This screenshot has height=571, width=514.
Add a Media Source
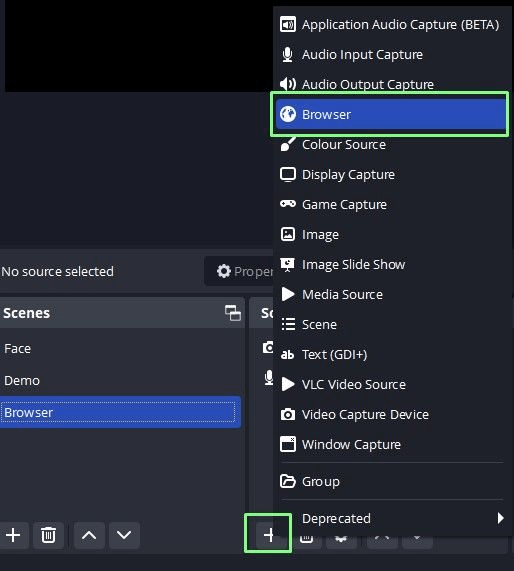(391, 294)
